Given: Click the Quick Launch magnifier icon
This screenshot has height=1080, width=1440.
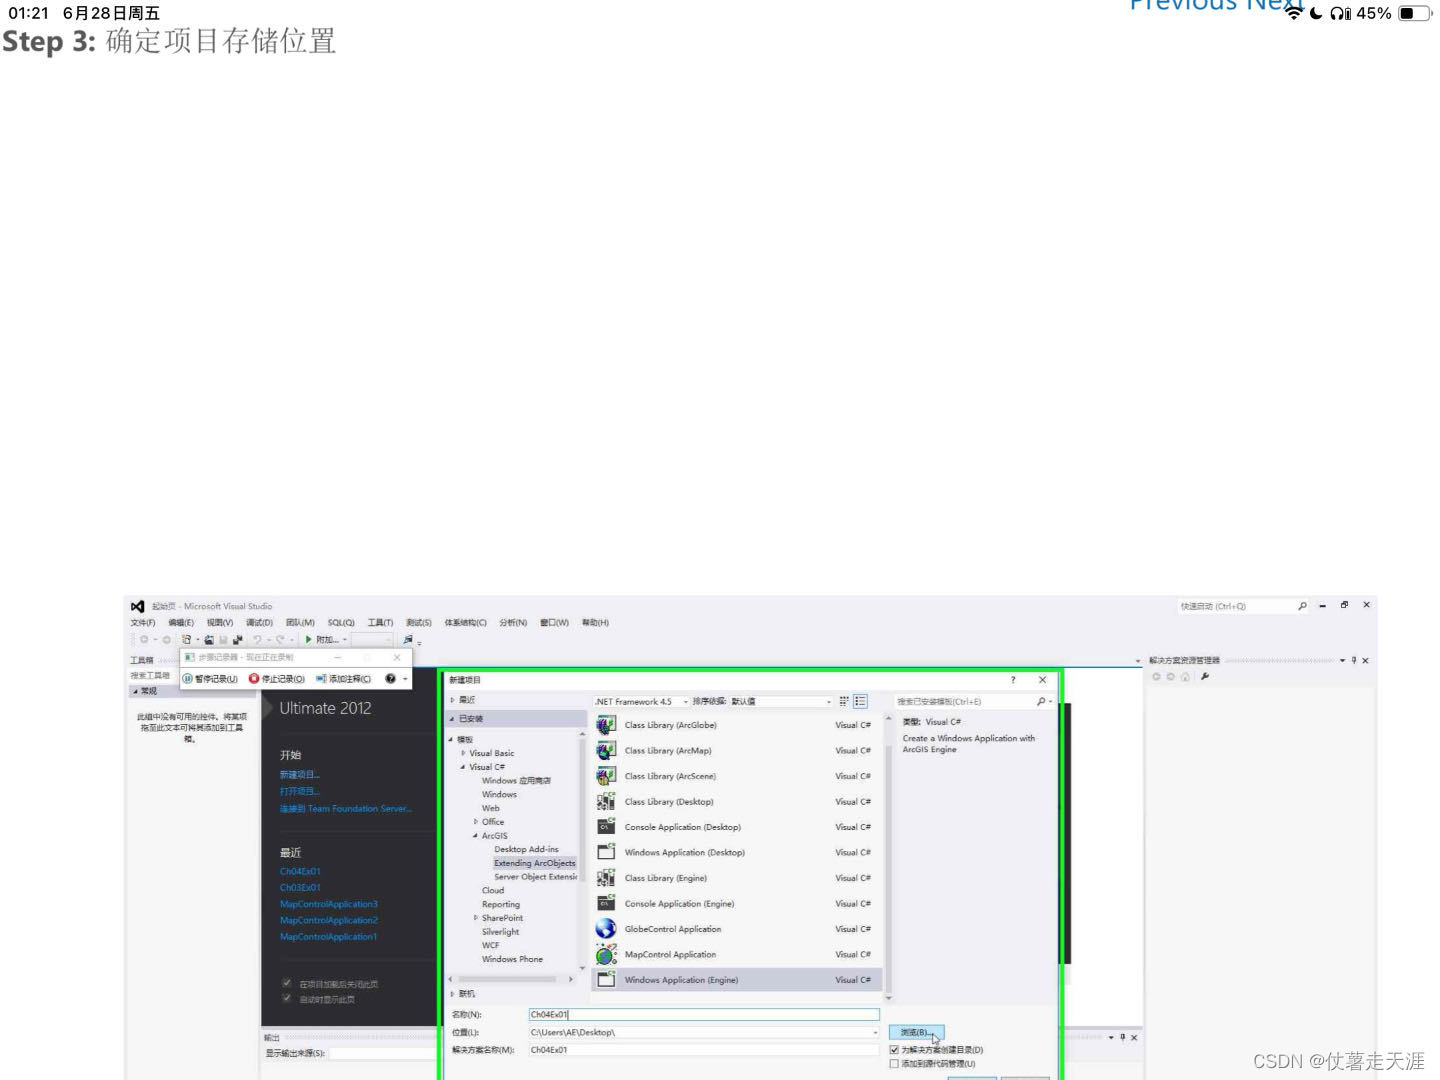Looking at the screenshot, I should tap(1302, 606).
